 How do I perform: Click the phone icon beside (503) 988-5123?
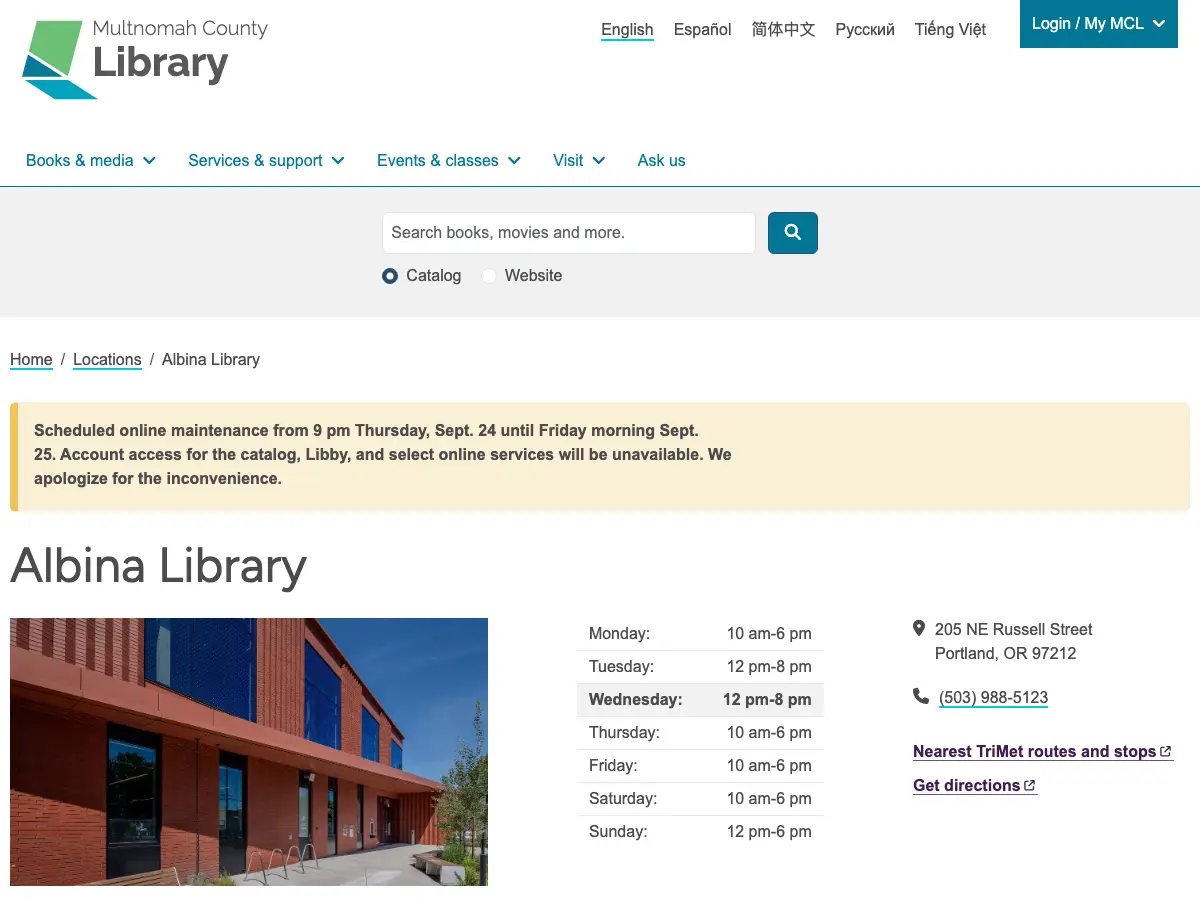[x=921, y=696]
